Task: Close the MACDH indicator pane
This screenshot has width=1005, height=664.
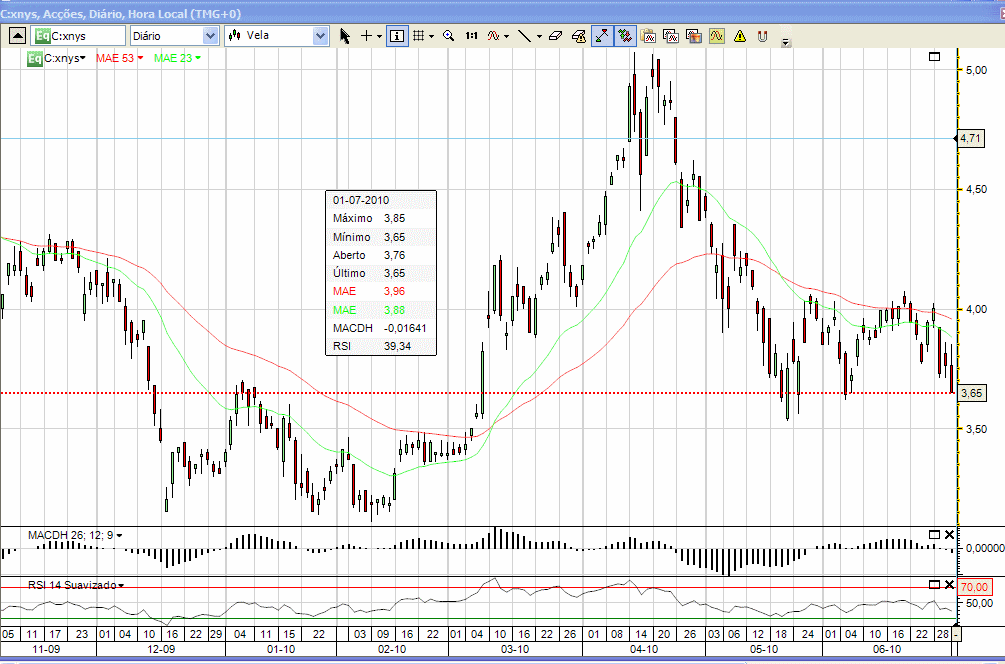Action: tap(949, 534)
